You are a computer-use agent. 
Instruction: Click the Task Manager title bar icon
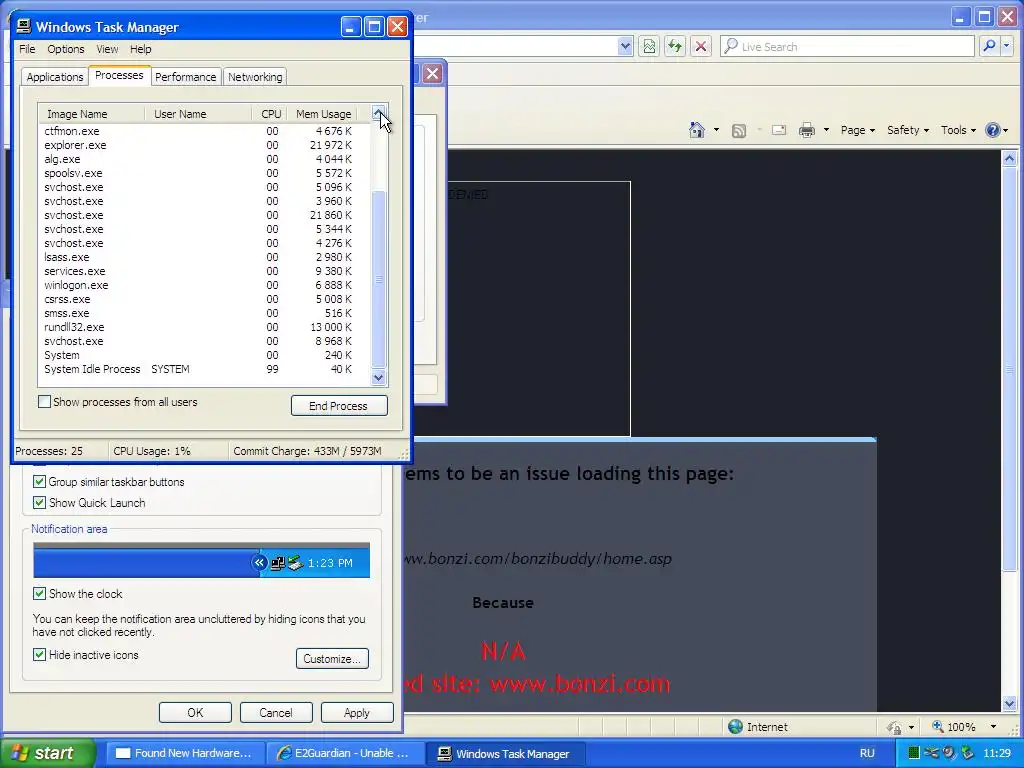pos(24,26)
